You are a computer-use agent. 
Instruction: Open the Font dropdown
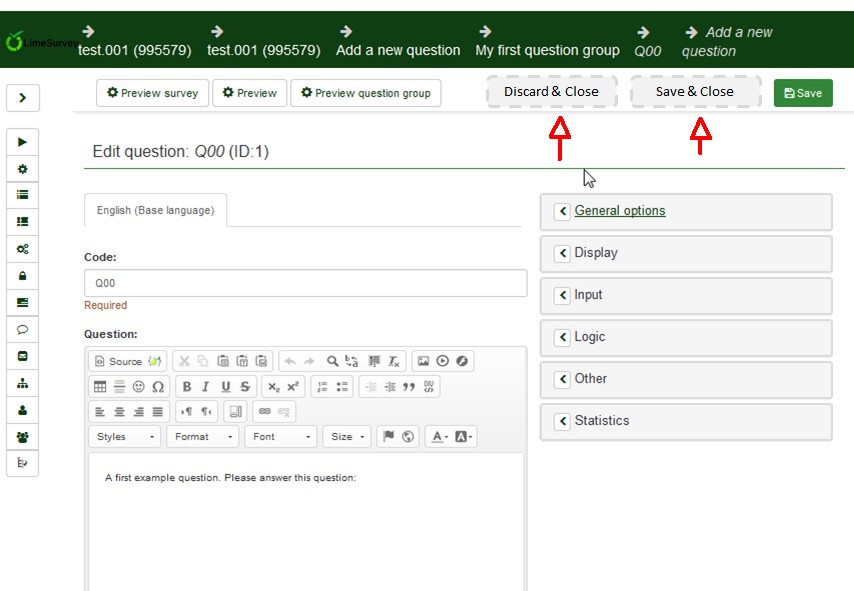[279, 437]
